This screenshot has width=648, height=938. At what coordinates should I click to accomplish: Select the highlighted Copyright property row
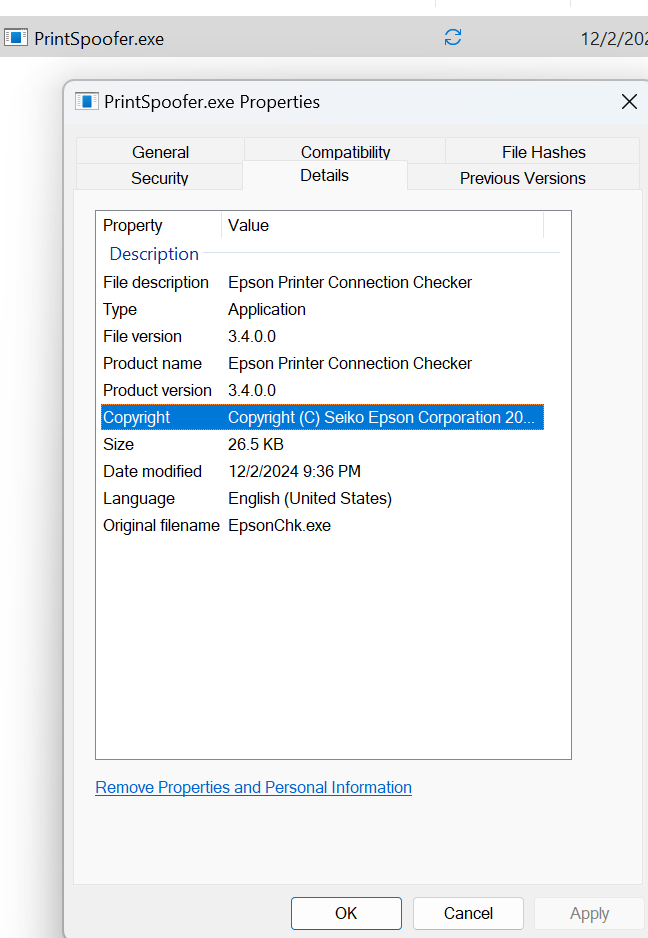(x=137, y=418)
